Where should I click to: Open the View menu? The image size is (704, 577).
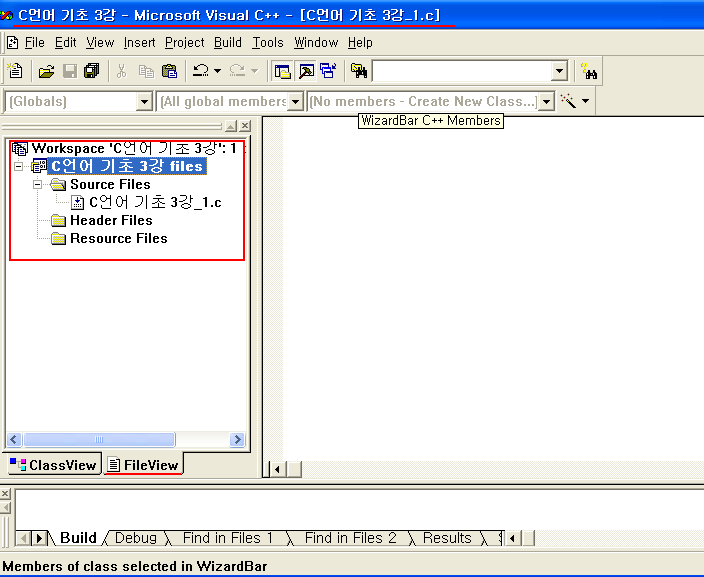[x=100, y=43]
